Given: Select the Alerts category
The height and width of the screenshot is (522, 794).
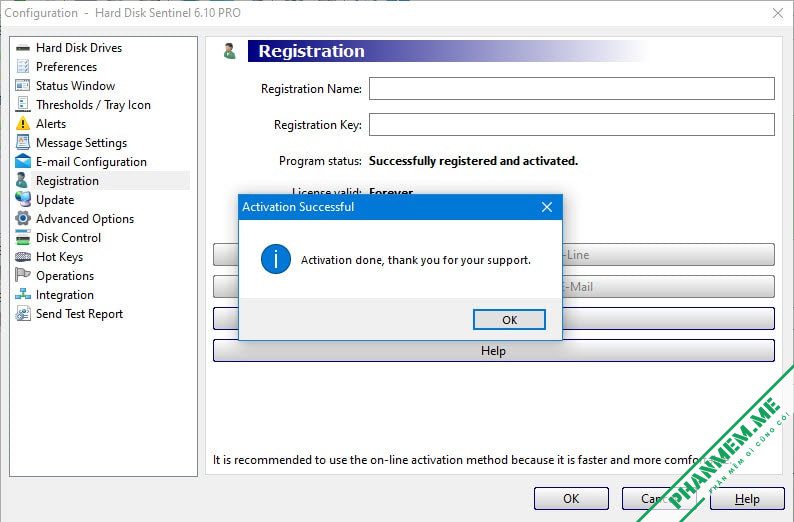Looking at the screenshot, I should click(51, 124).
